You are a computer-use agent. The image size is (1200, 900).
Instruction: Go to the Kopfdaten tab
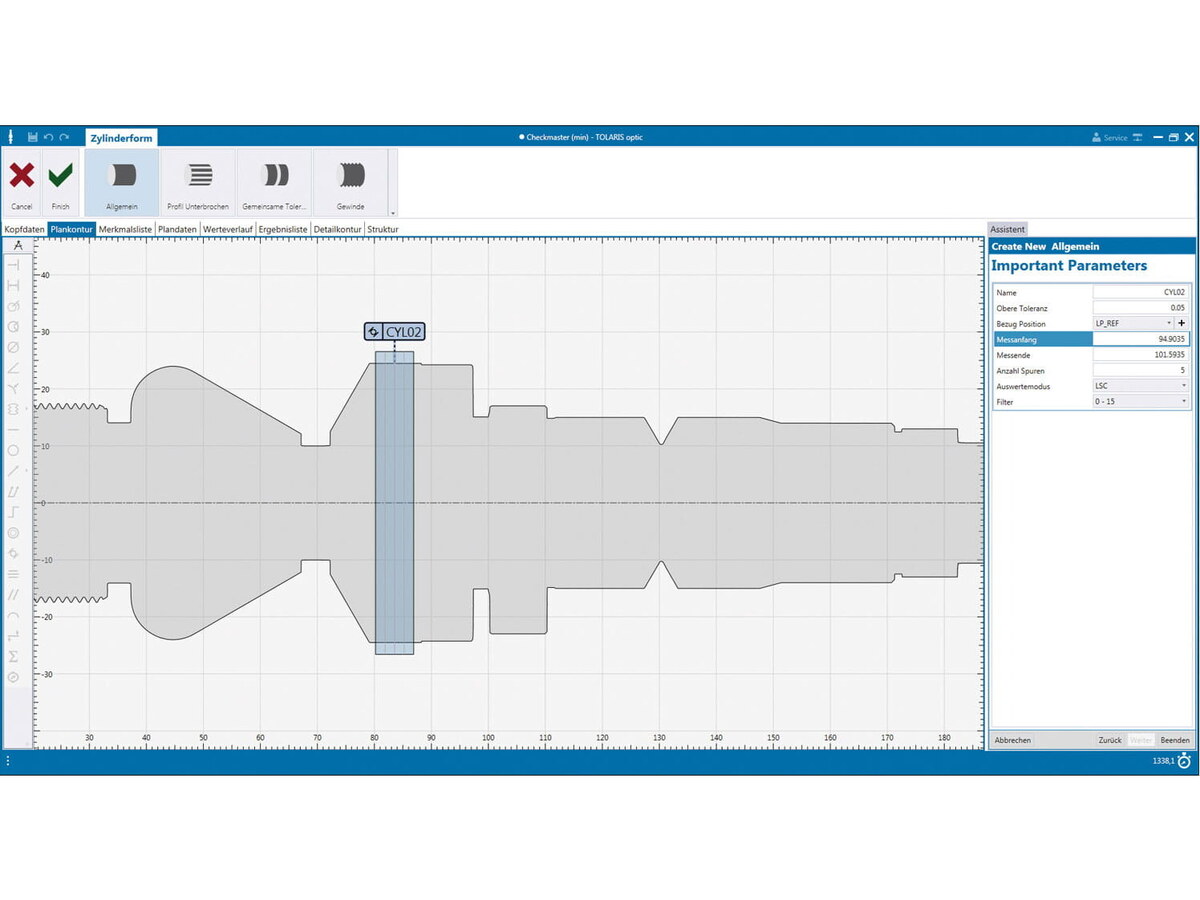(24, 229)
